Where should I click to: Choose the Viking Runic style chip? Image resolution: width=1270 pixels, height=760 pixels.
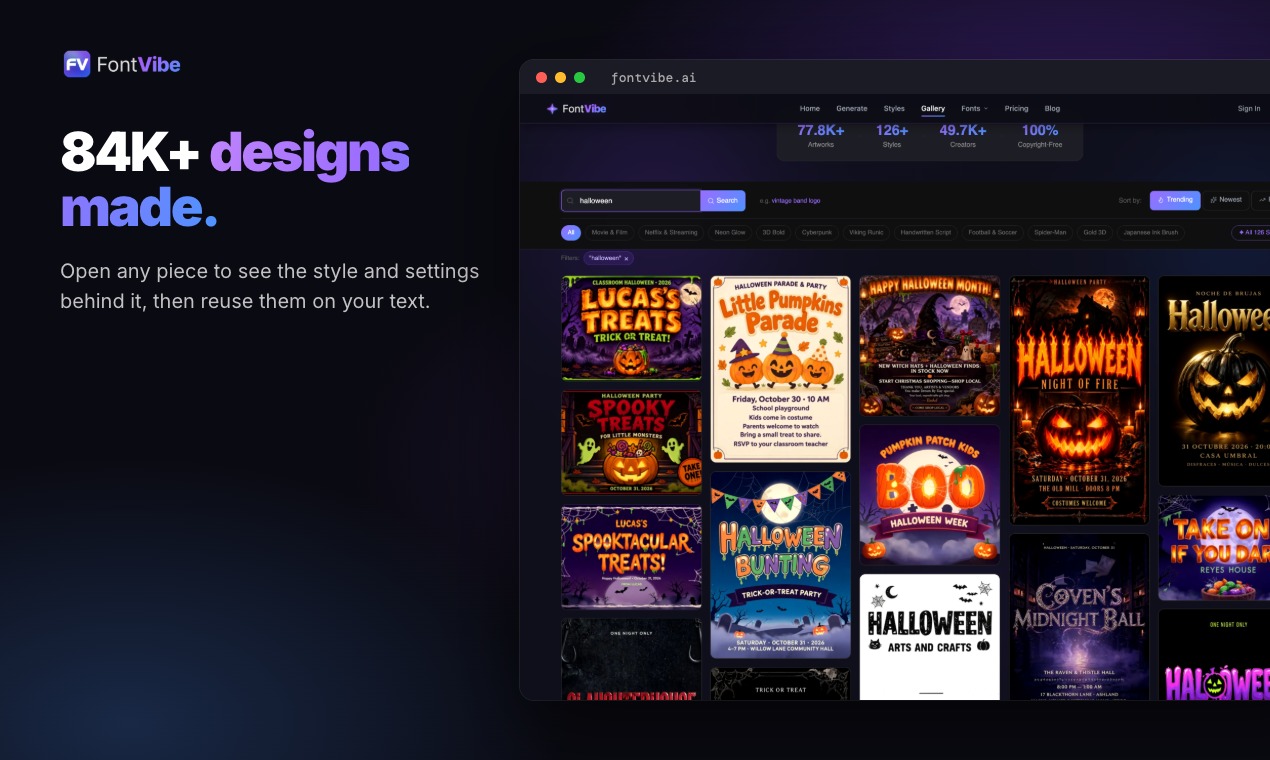pos(866,233)
